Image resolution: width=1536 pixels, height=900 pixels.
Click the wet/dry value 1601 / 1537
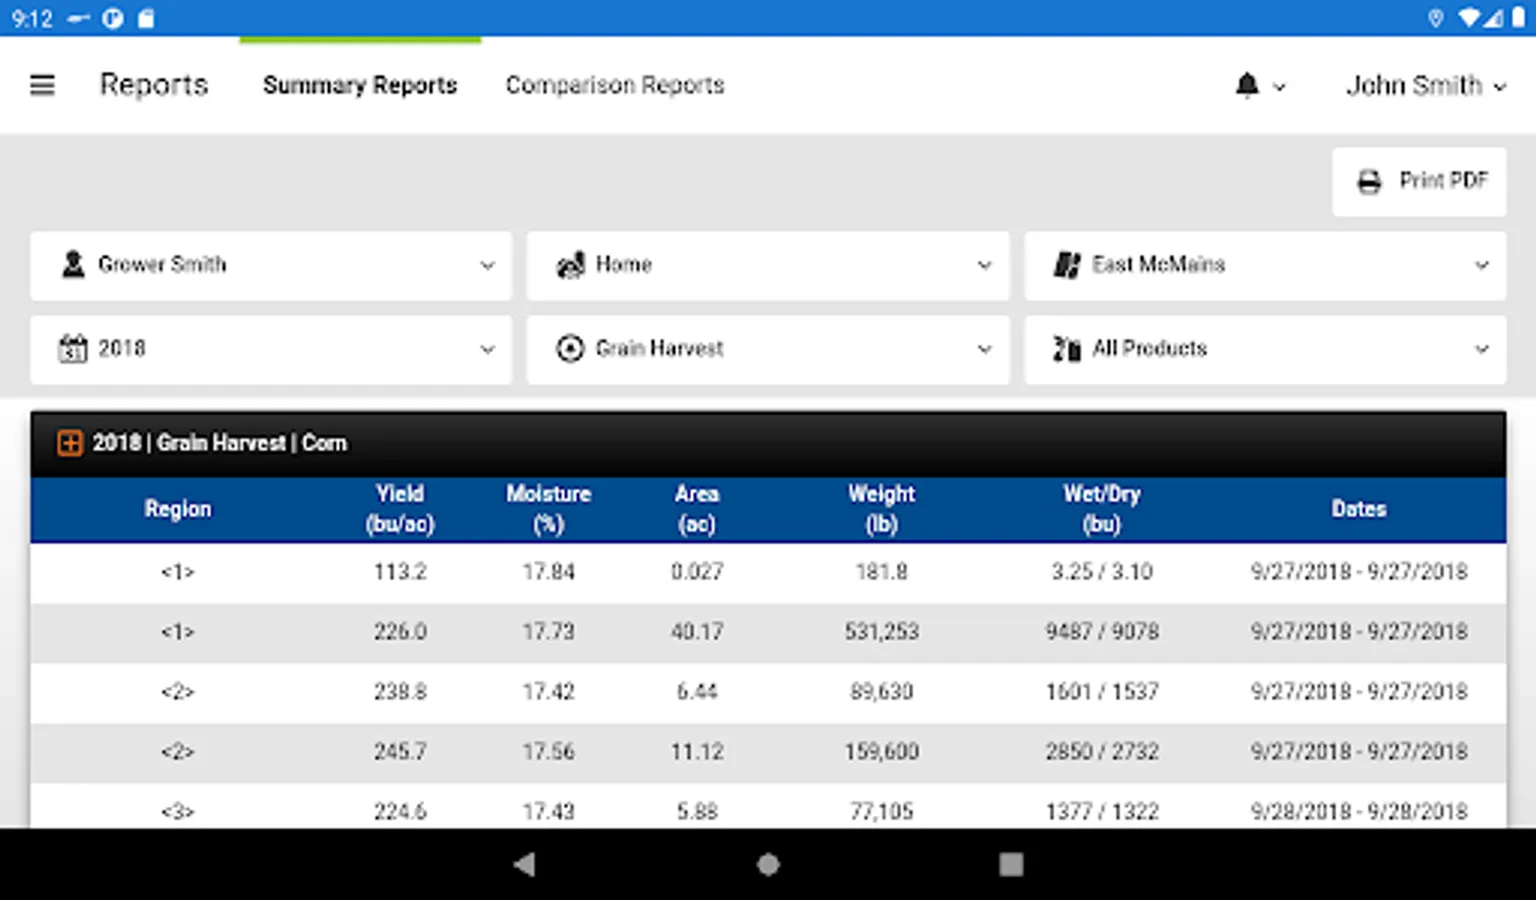(x=1102, y=692)
